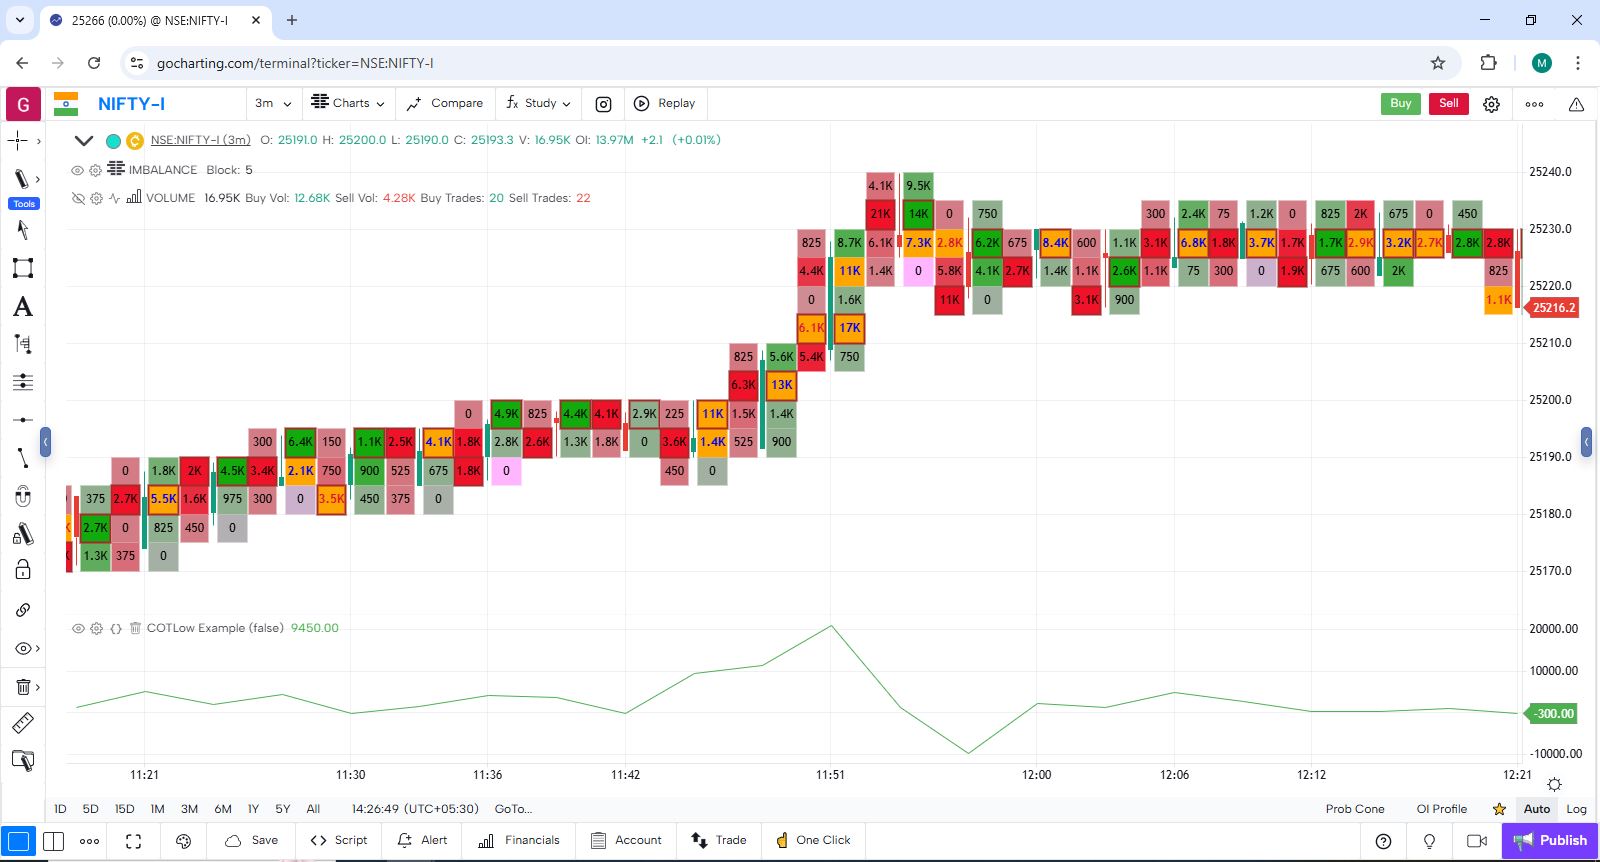Click the orange 17K imbalance cell

(x=849, y=328)
